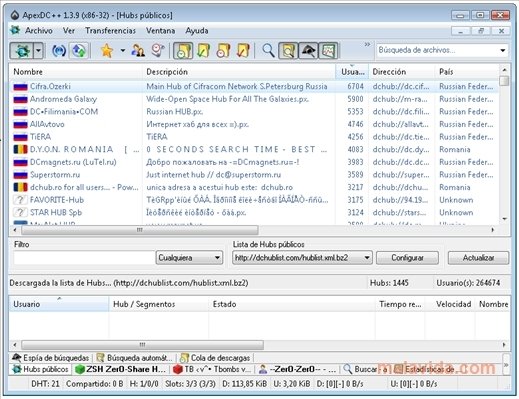Screen dimensions: 519x399
Task: Open the --Zer0-Zer0-- user tab
Action: point(298,369)
